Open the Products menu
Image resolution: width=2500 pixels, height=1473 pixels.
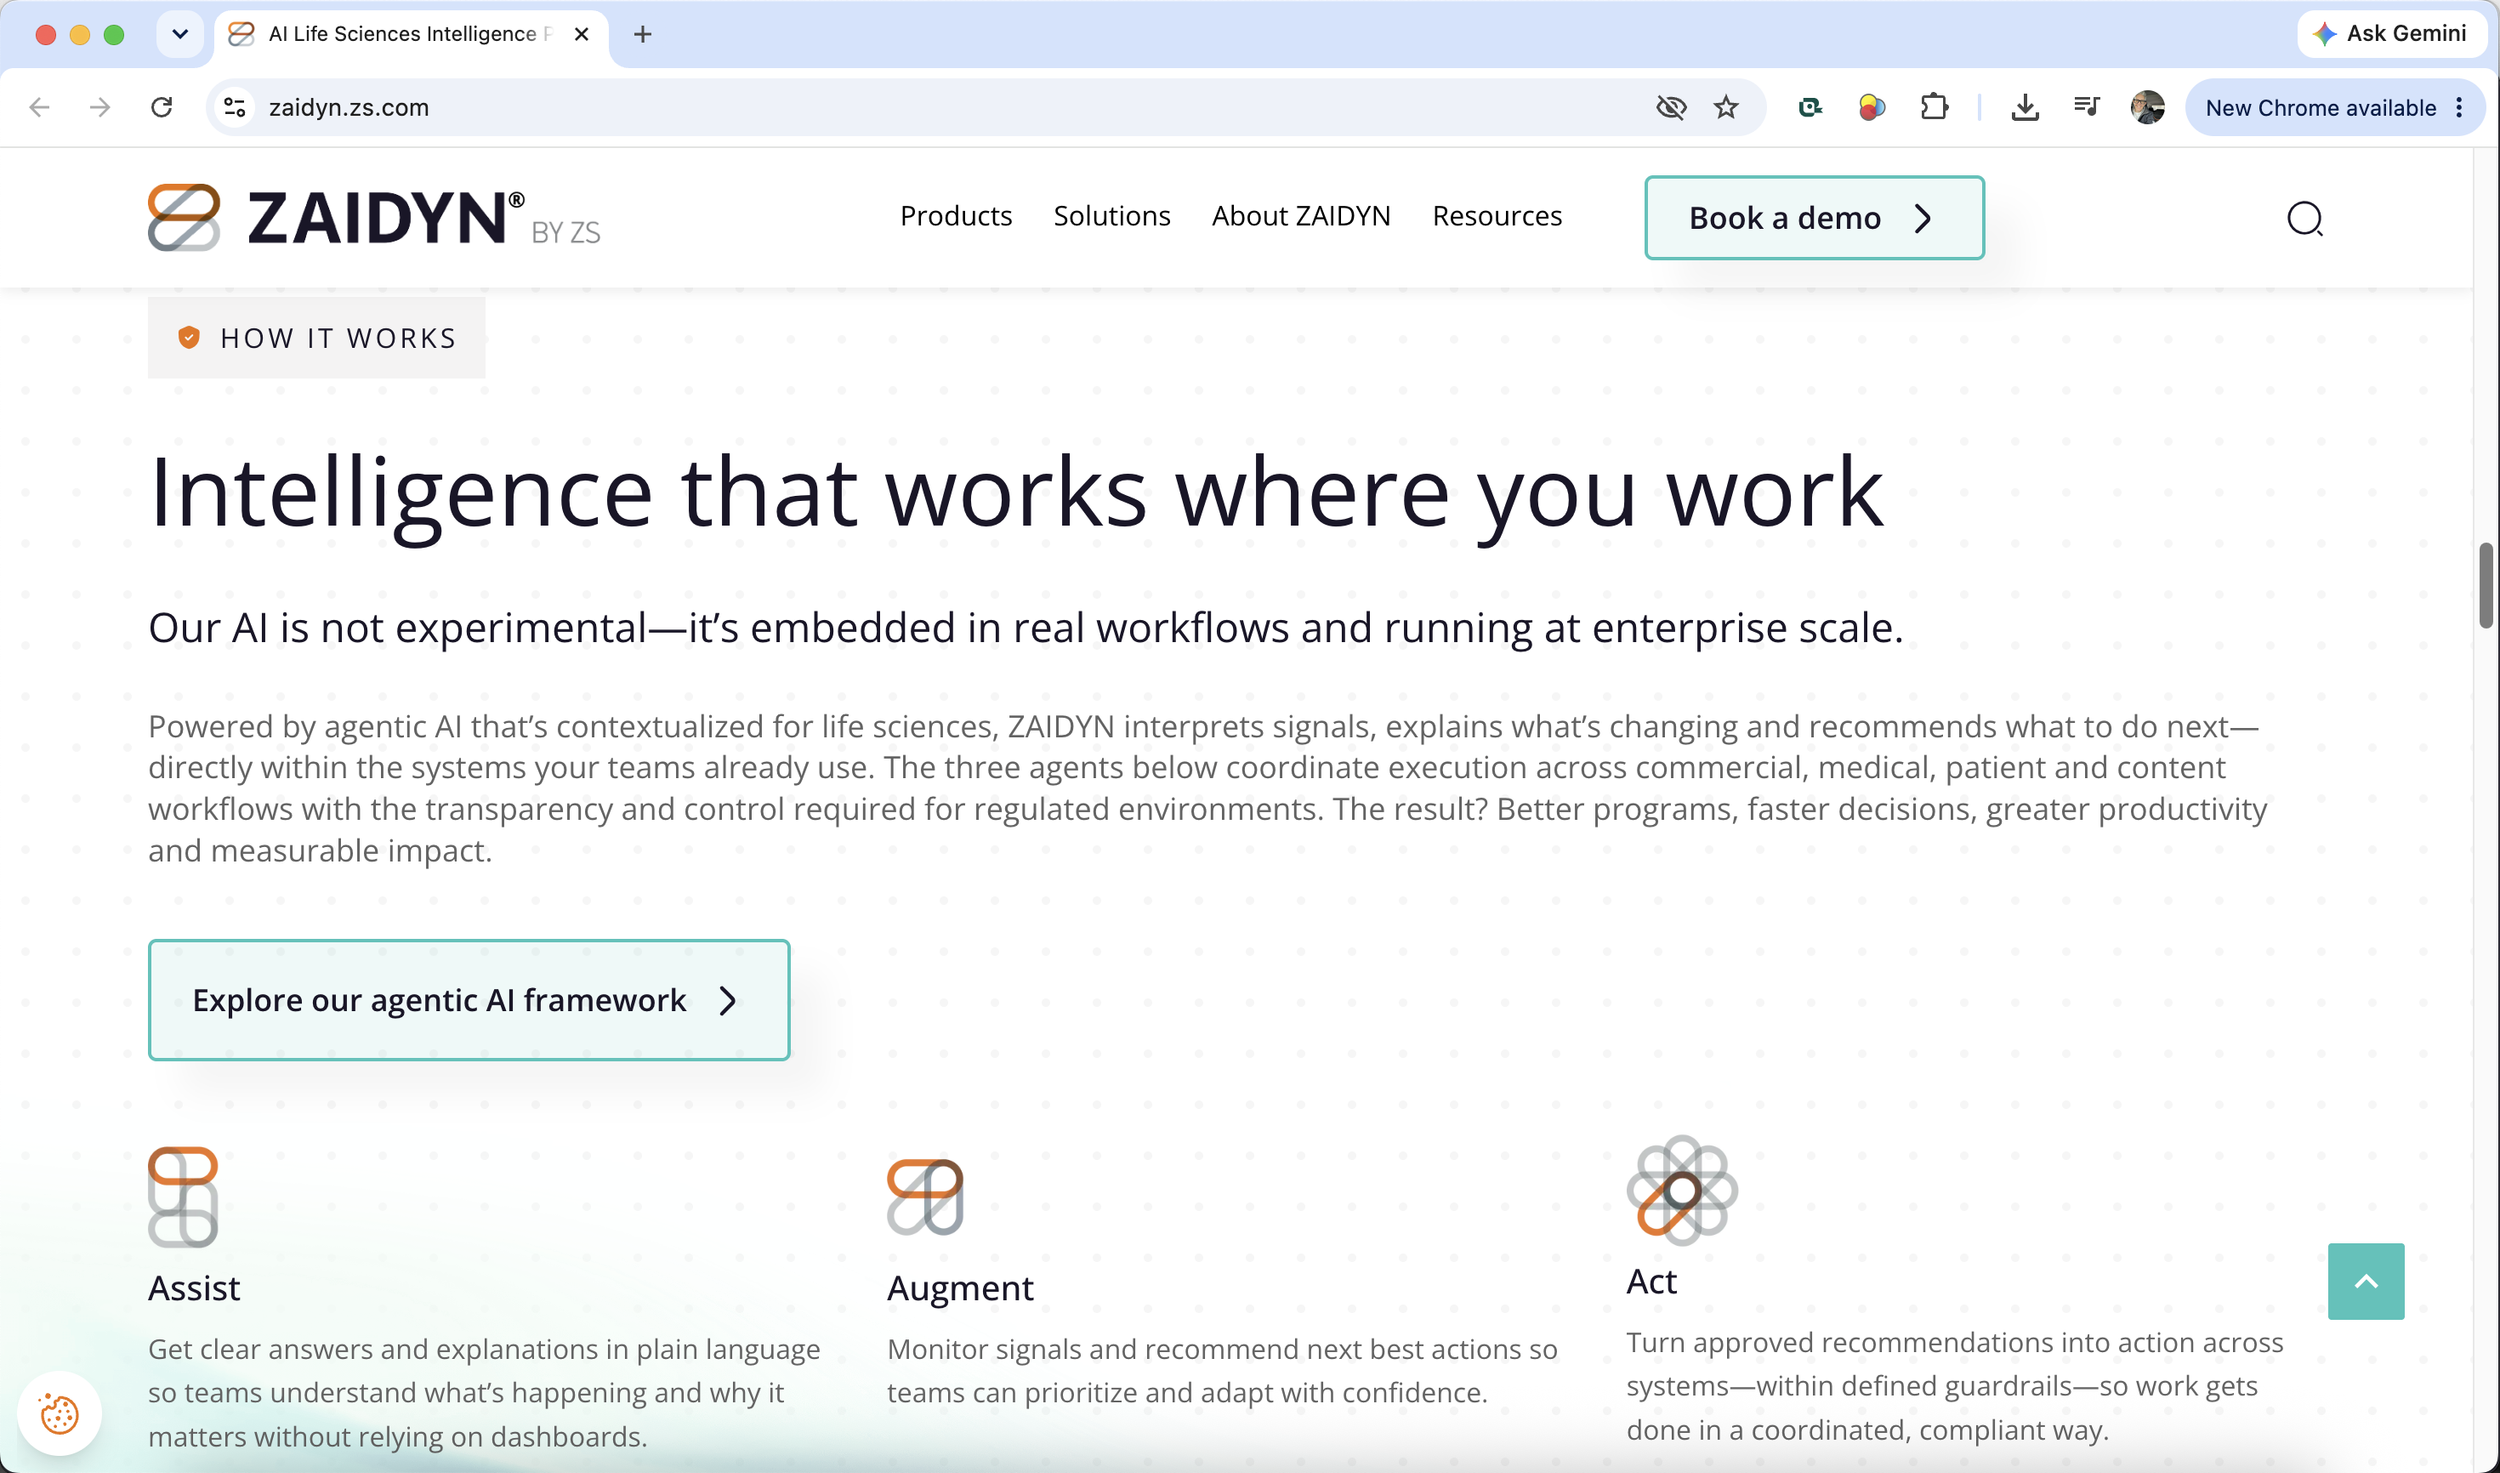[956, 216]
